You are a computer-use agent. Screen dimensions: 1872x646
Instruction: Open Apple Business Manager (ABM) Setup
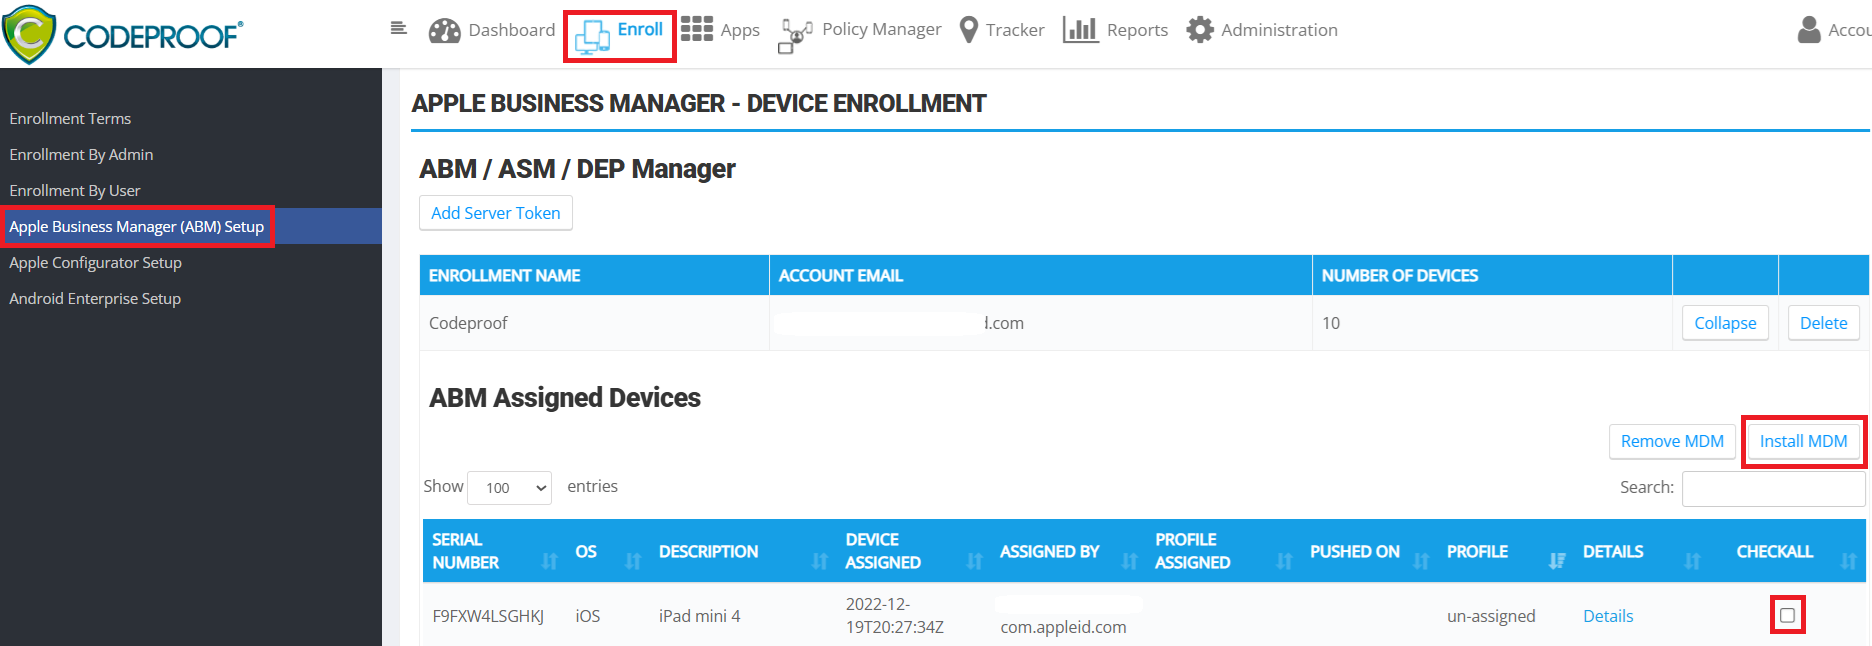pyautogui.click(x=137, y=226)
